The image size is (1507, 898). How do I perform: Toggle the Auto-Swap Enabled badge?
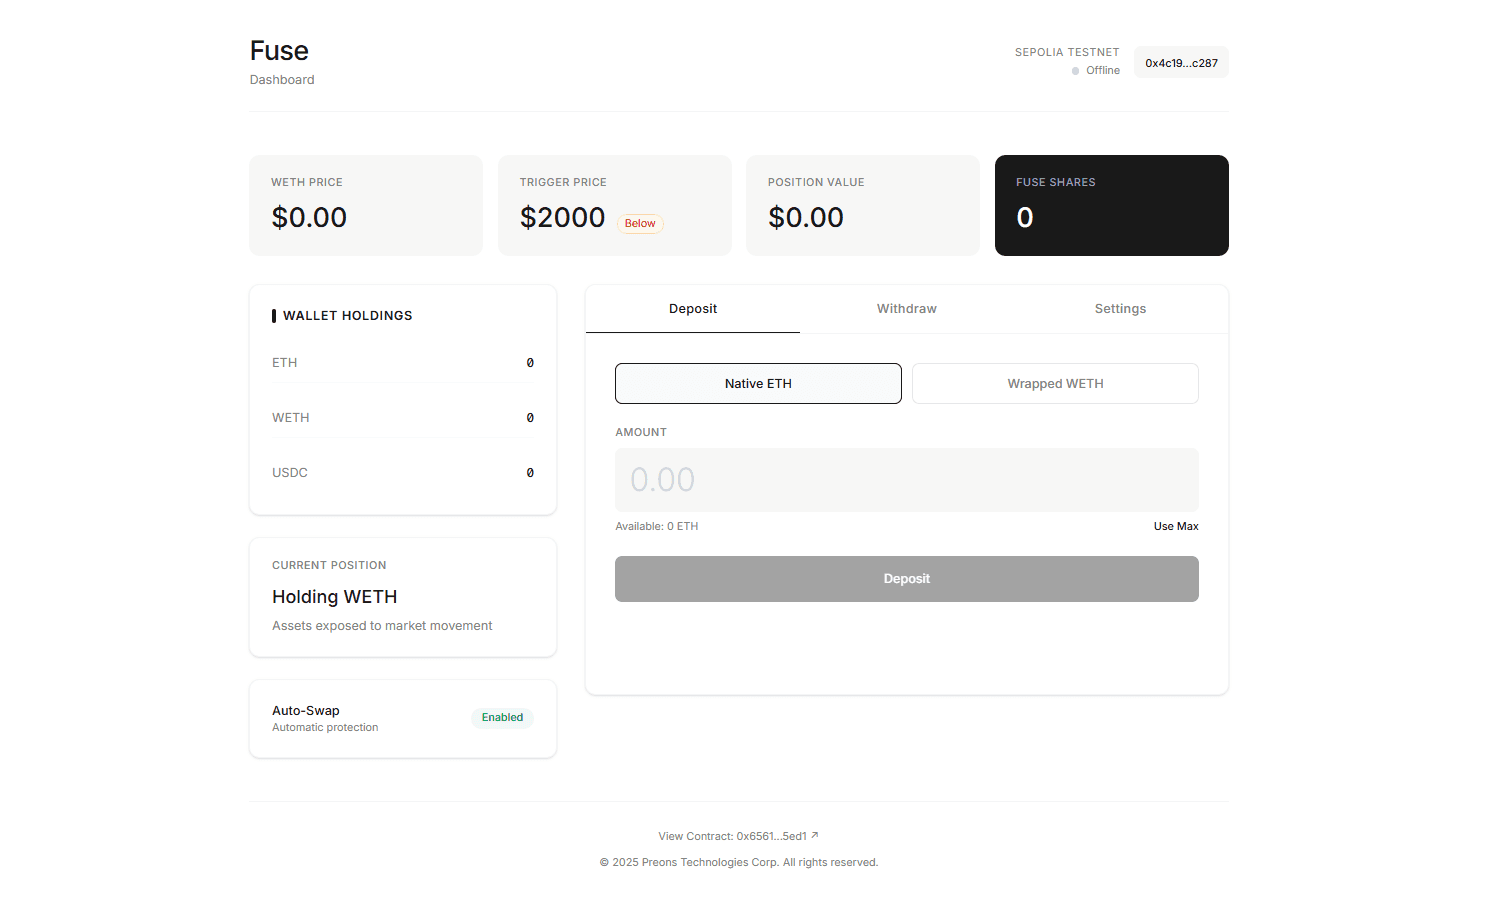502,718
